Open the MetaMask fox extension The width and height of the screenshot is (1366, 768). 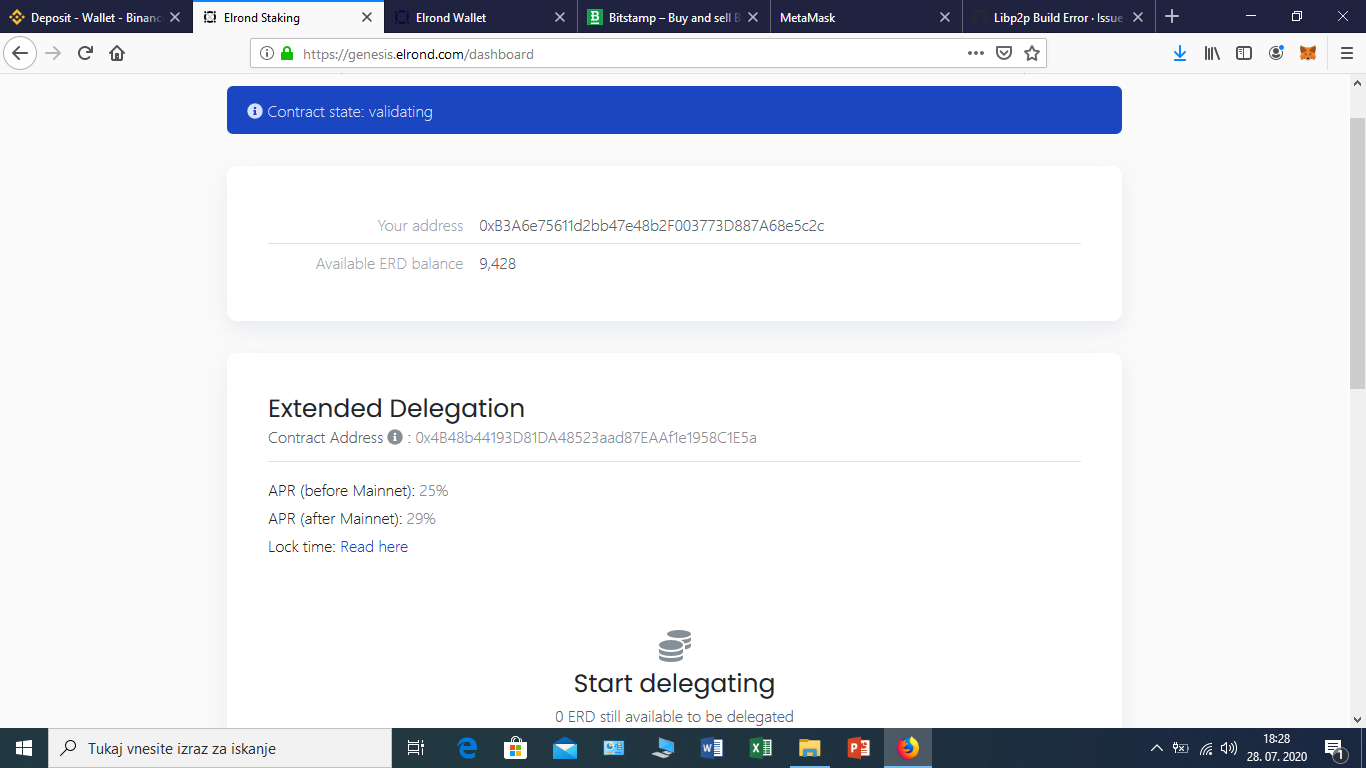click(x=1307, y=53)
